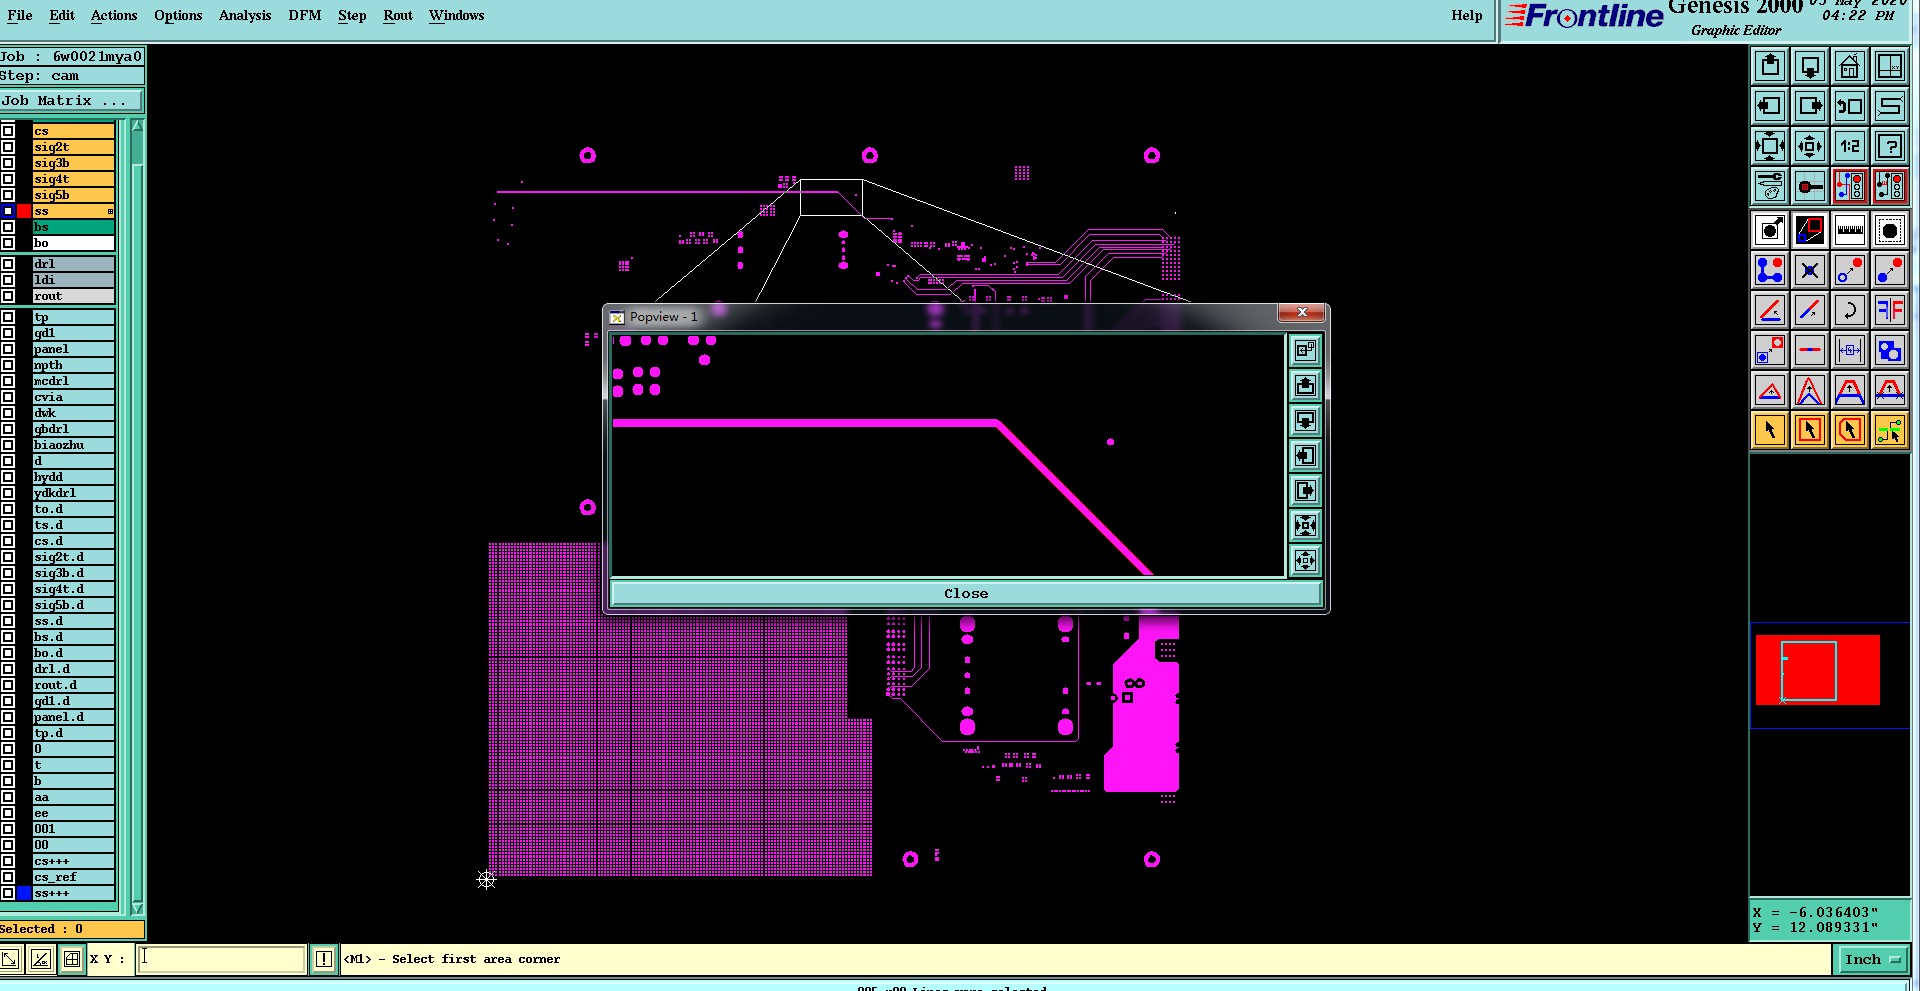Screen dimensions: 1920x991
Task: Toggle checkbox for layer rout
Action: [x=8, y=296]
